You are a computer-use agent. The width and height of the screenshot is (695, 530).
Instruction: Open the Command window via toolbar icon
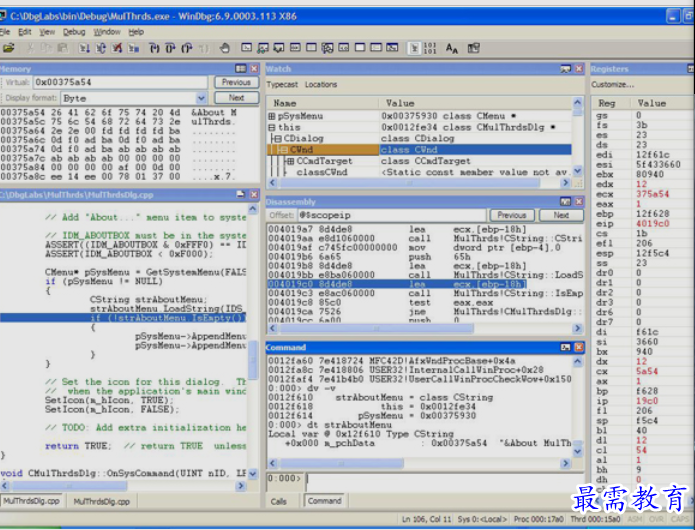246,47
